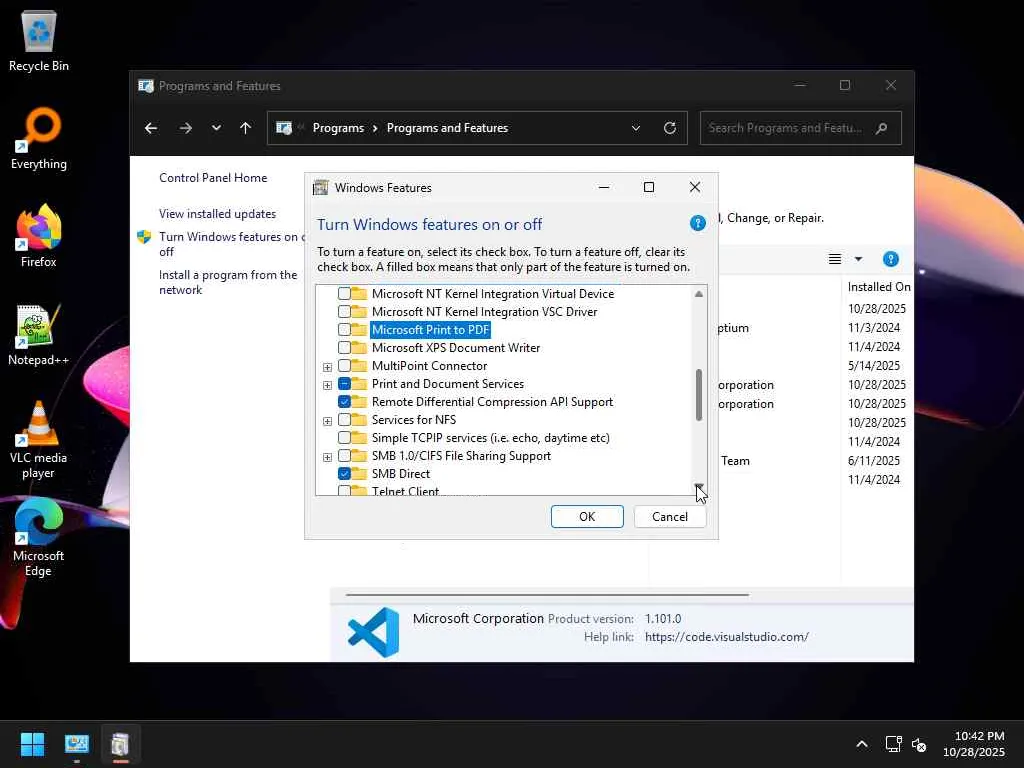Screen dimensions: 1024x768
Task: Enable Microsoft XPS Document Writer checkbox
Action: tap(344, 347)
